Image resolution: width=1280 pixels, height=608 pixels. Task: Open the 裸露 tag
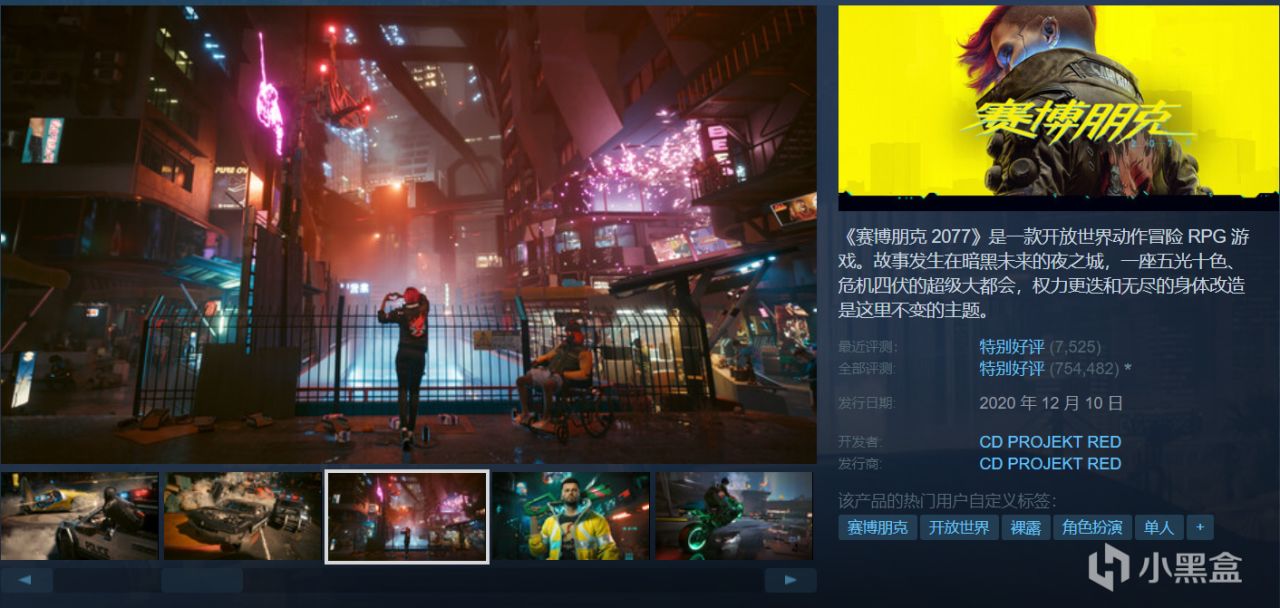point(1025,527)
